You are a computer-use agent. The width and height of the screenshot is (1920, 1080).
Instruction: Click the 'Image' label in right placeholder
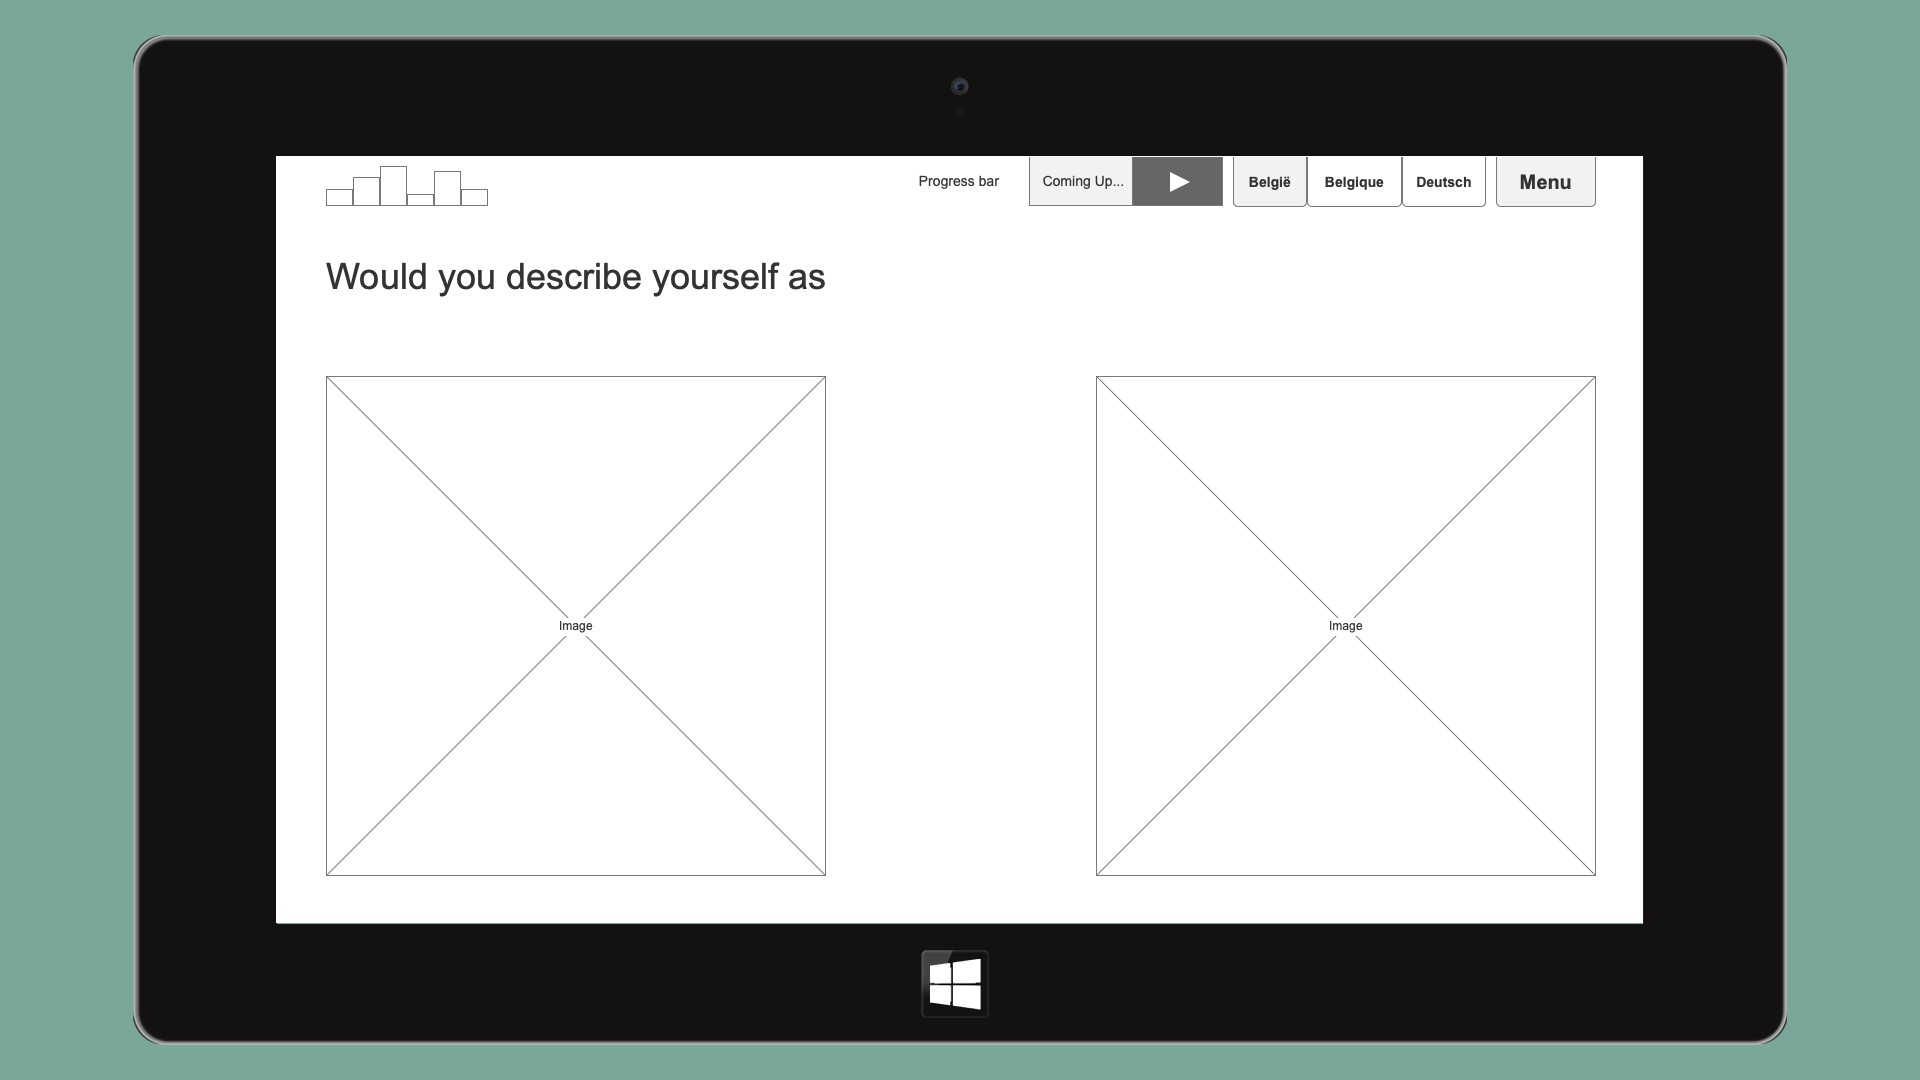pos(1345,626)
